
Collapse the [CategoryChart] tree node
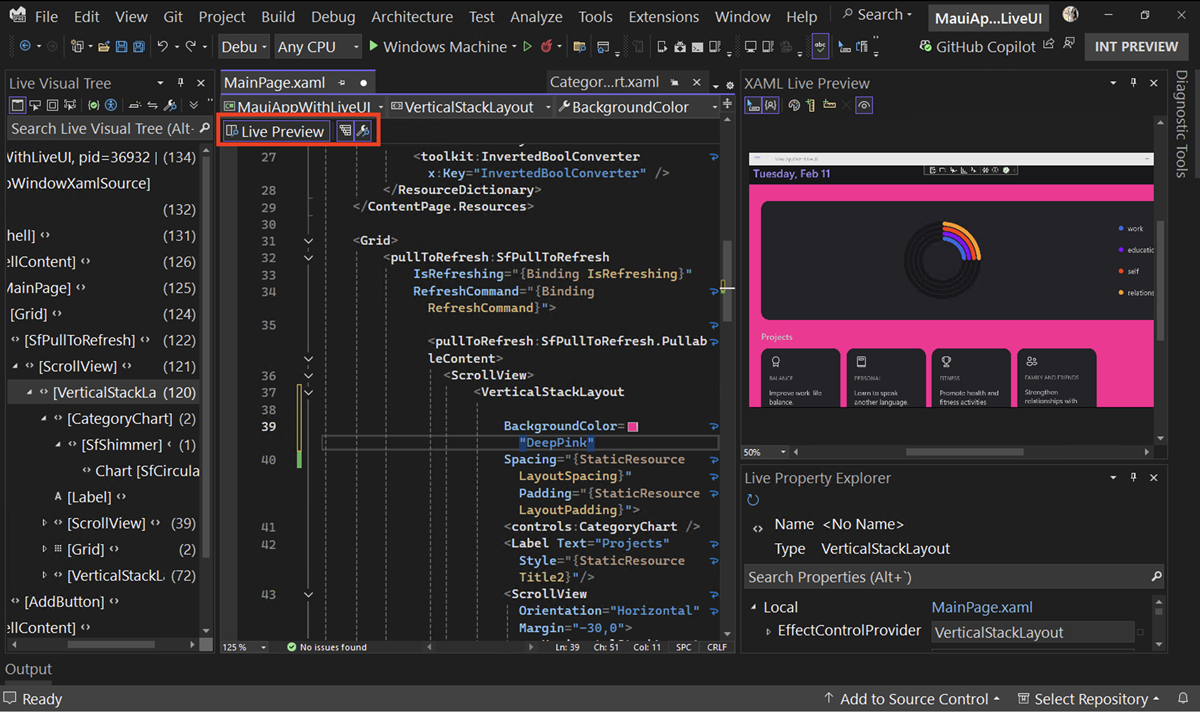click(45, 418)
